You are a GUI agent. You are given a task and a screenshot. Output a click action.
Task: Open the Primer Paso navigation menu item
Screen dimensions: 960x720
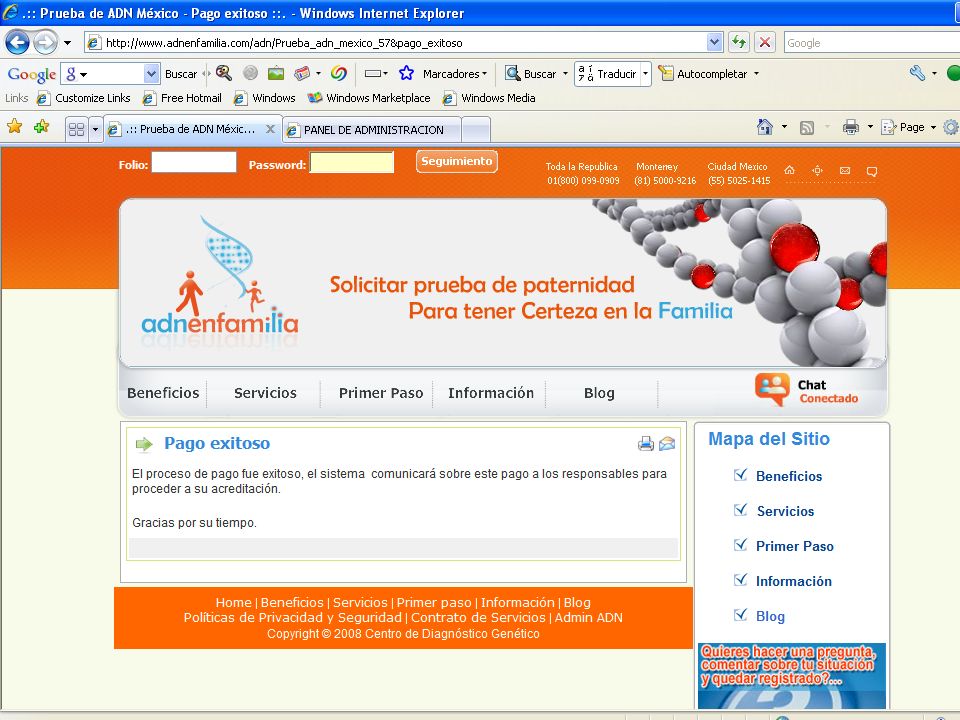click(x=381, y=393)
